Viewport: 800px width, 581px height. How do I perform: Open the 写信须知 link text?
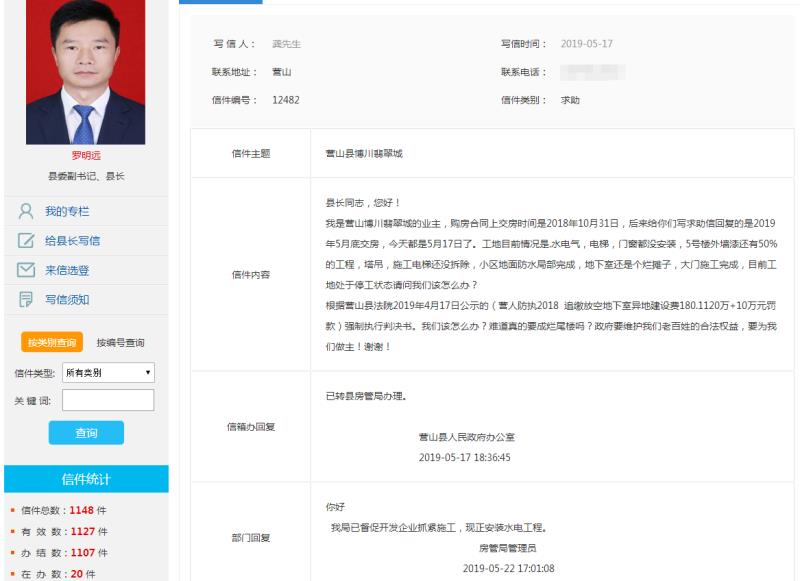pos(67,299)
